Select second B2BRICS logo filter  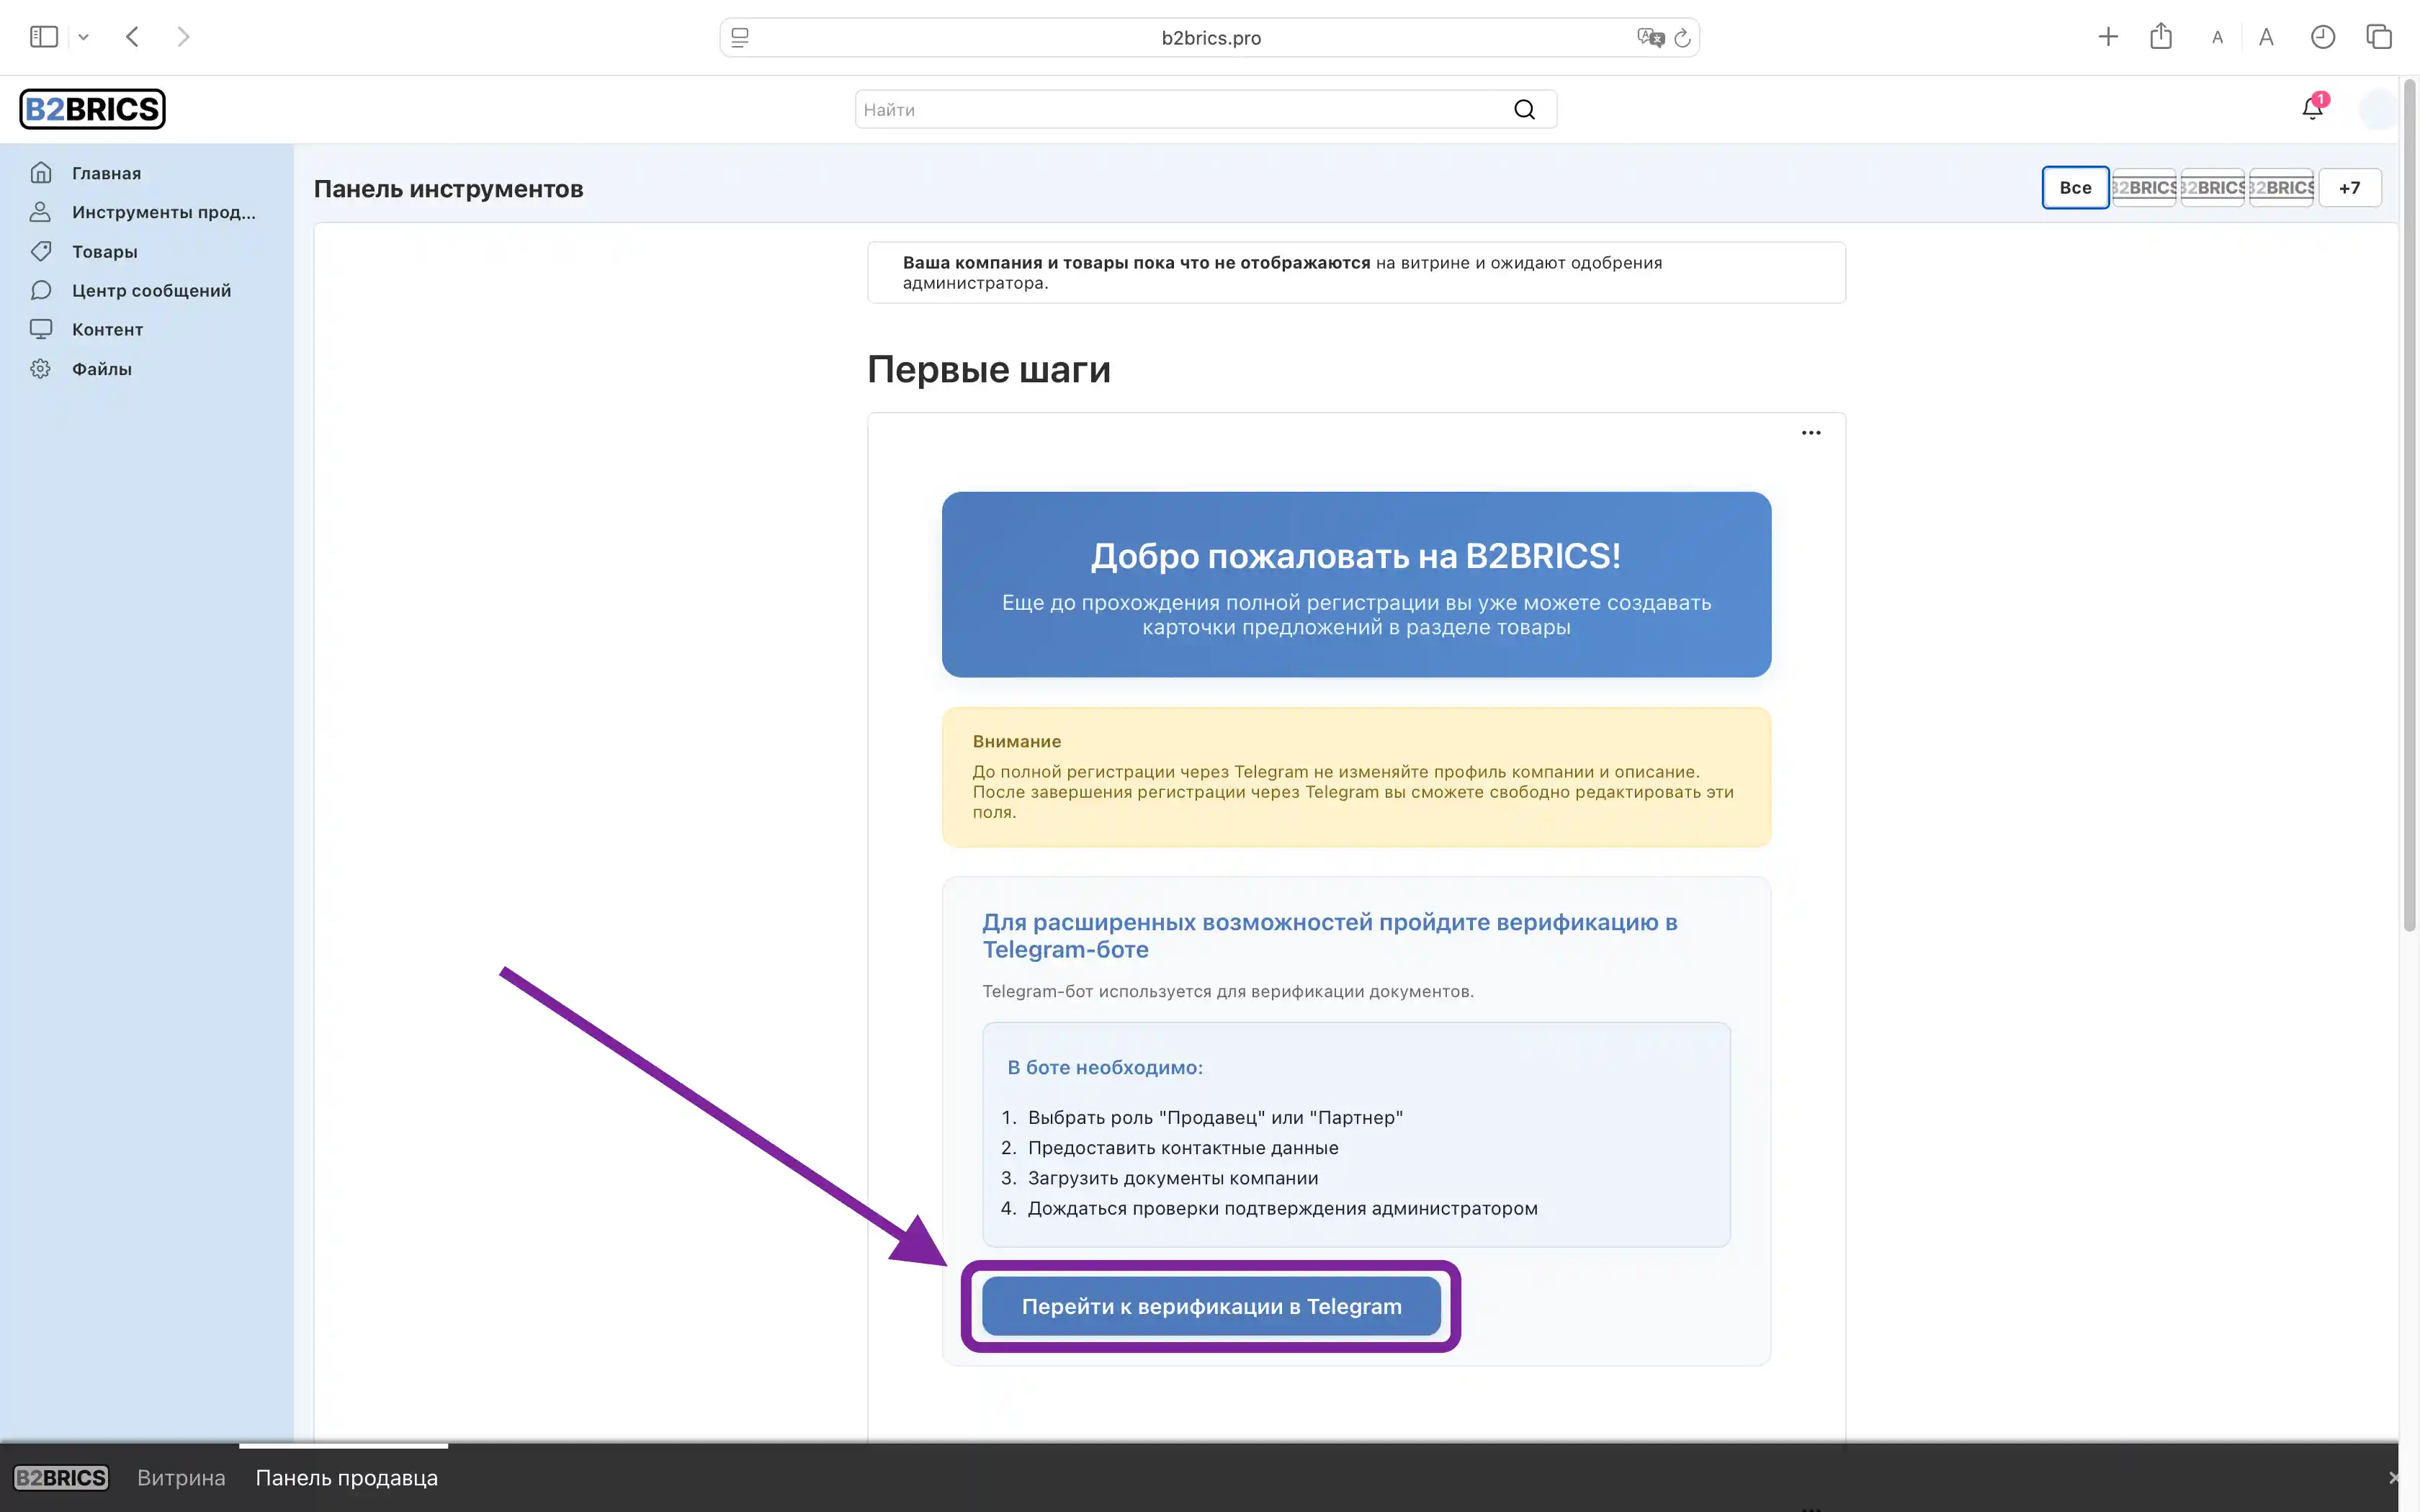[x=2212, y=187]
